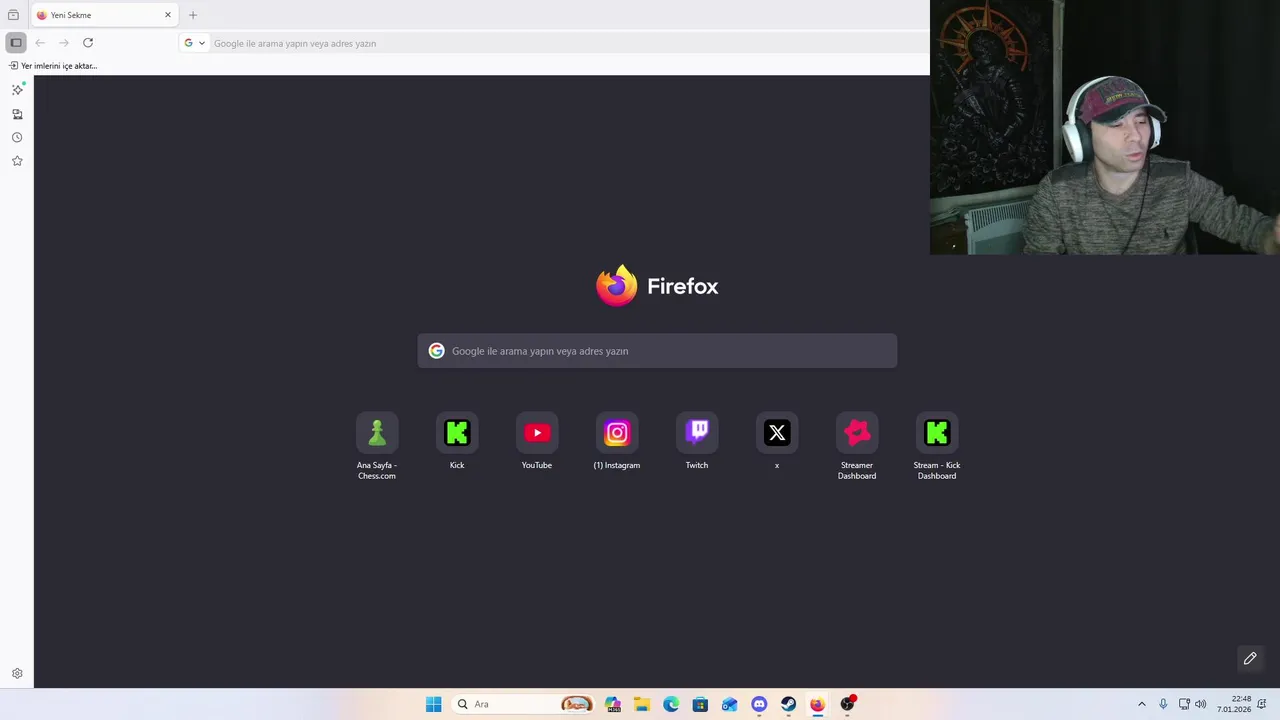Viewport: 1280px width, 720px height.
Task: Open the clock showing 22:48
Action: pyautogui.click(x=1234, y=704)
